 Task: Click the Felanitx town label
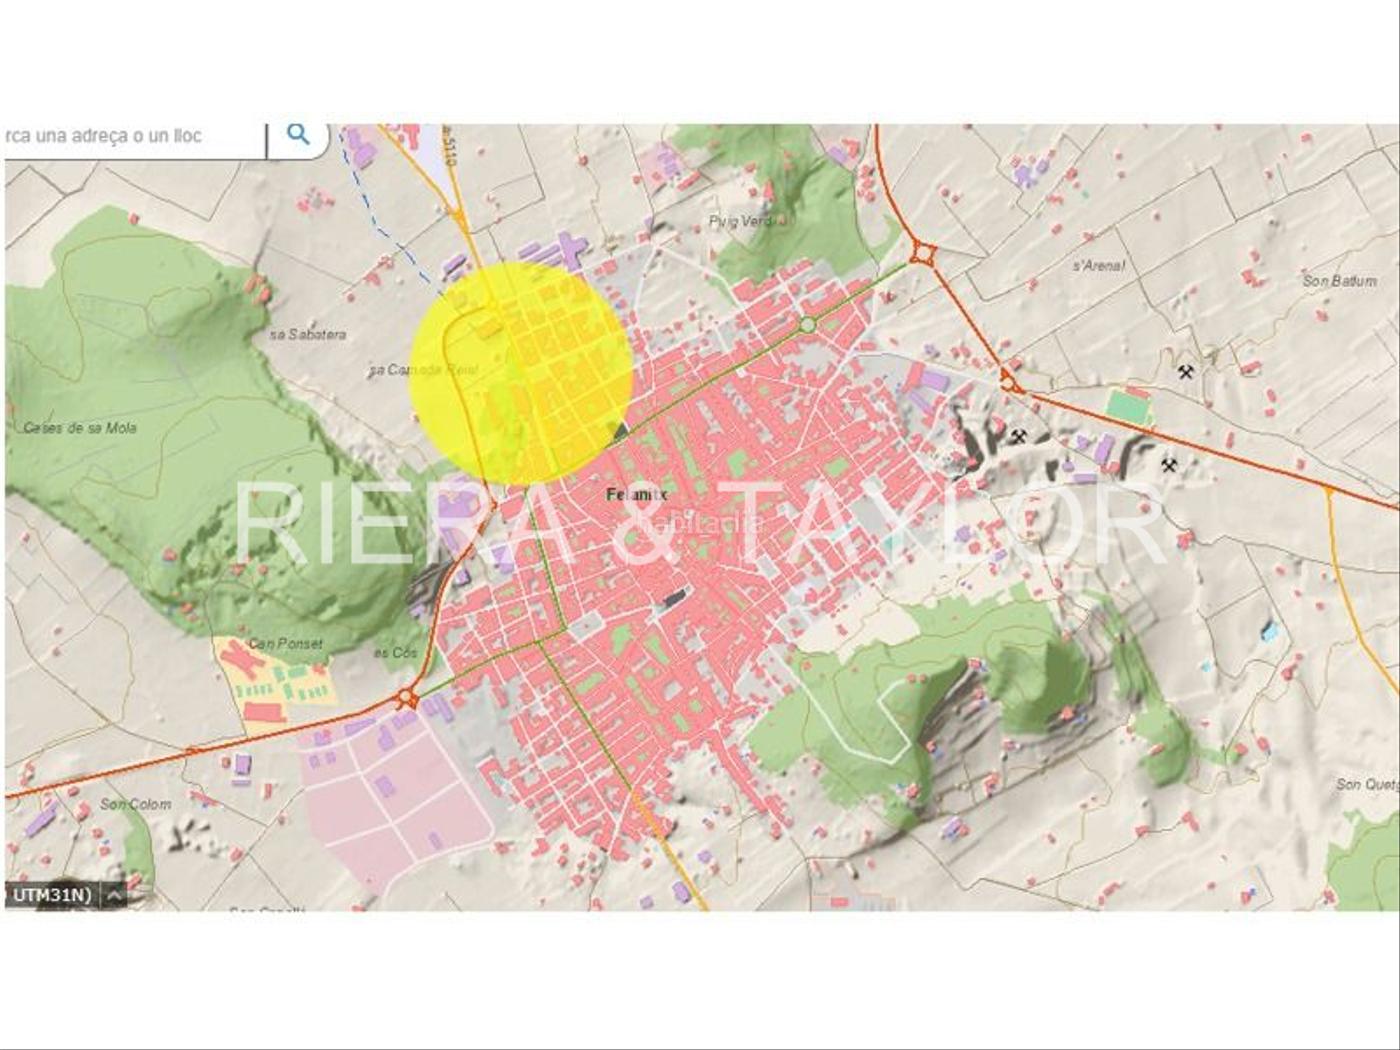point(637,494)
